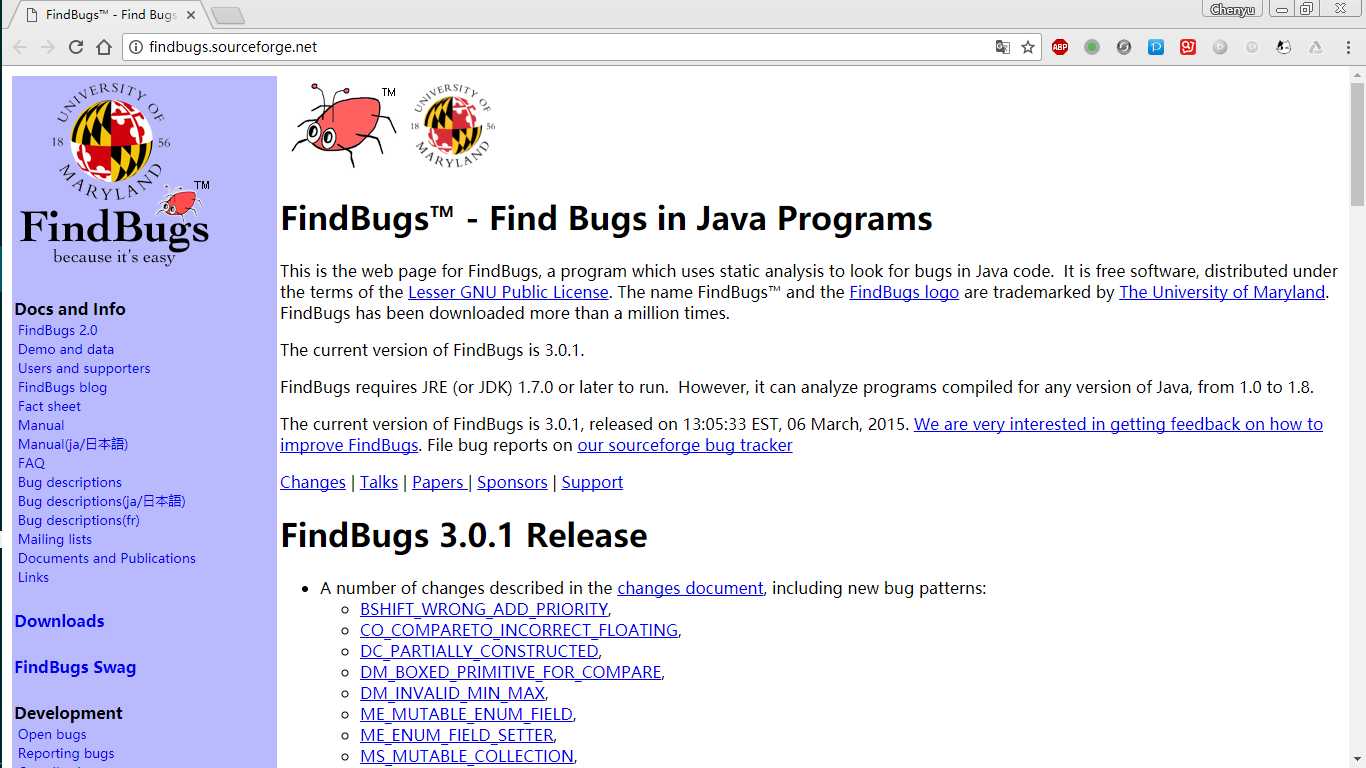Viewport: 1366px width, 768px height.
Task: Open the FAQ link
Action: point(31,463)
